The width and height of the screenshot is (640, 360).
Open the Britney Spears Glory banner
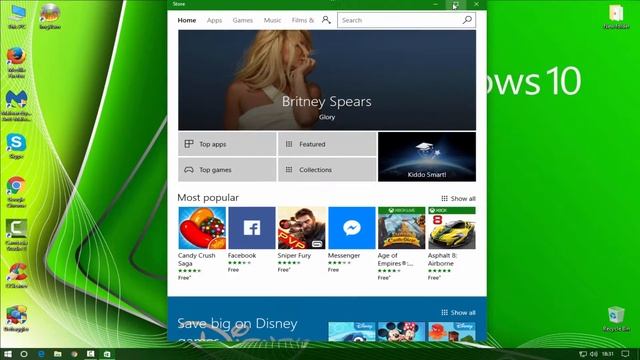coord(327,80)
